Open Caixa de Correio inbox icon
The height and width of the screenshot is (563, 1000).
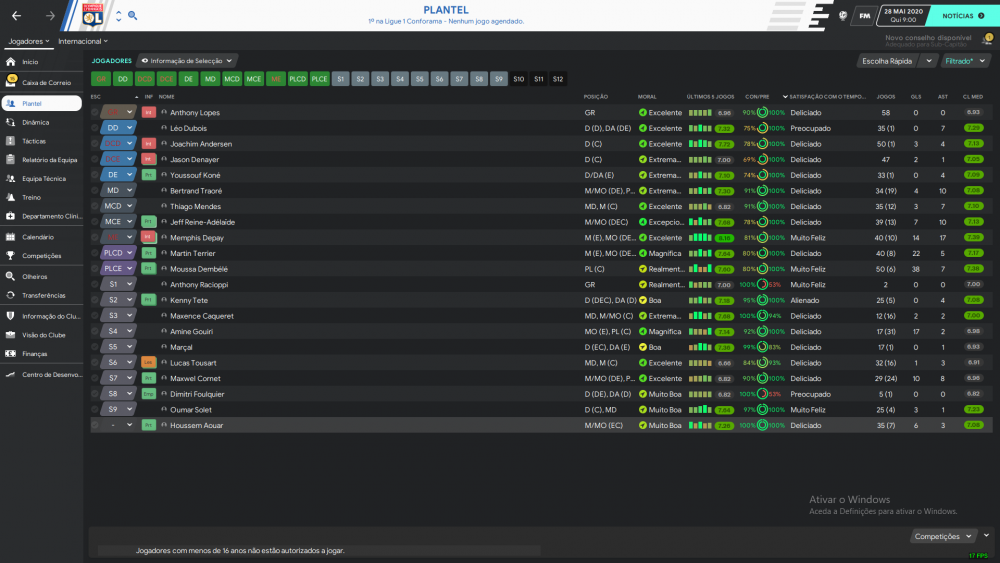click(11, 81)
